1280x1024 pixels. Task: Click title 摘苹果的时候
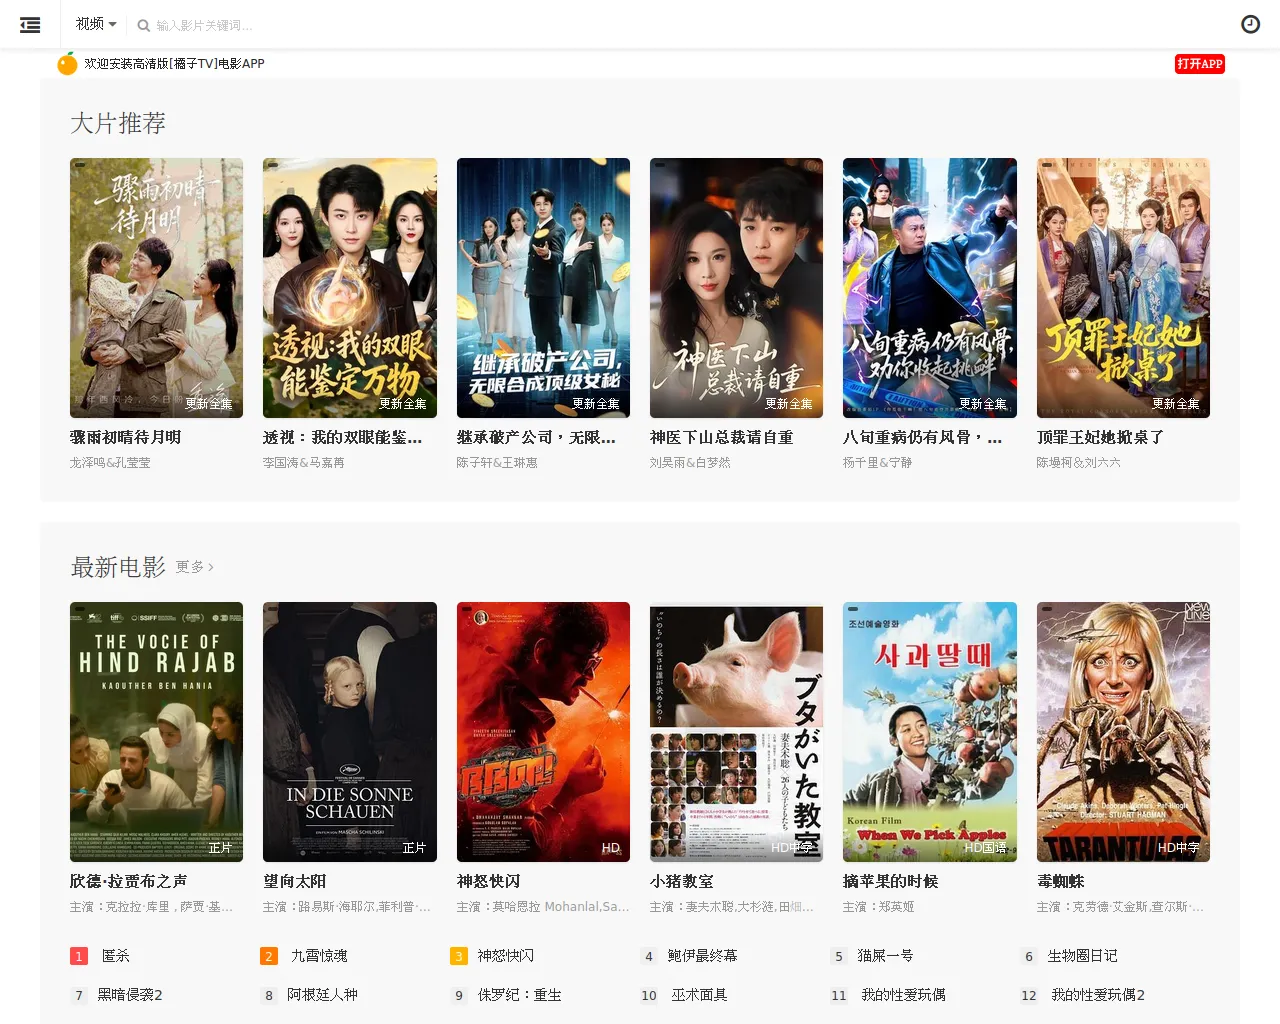891,882
